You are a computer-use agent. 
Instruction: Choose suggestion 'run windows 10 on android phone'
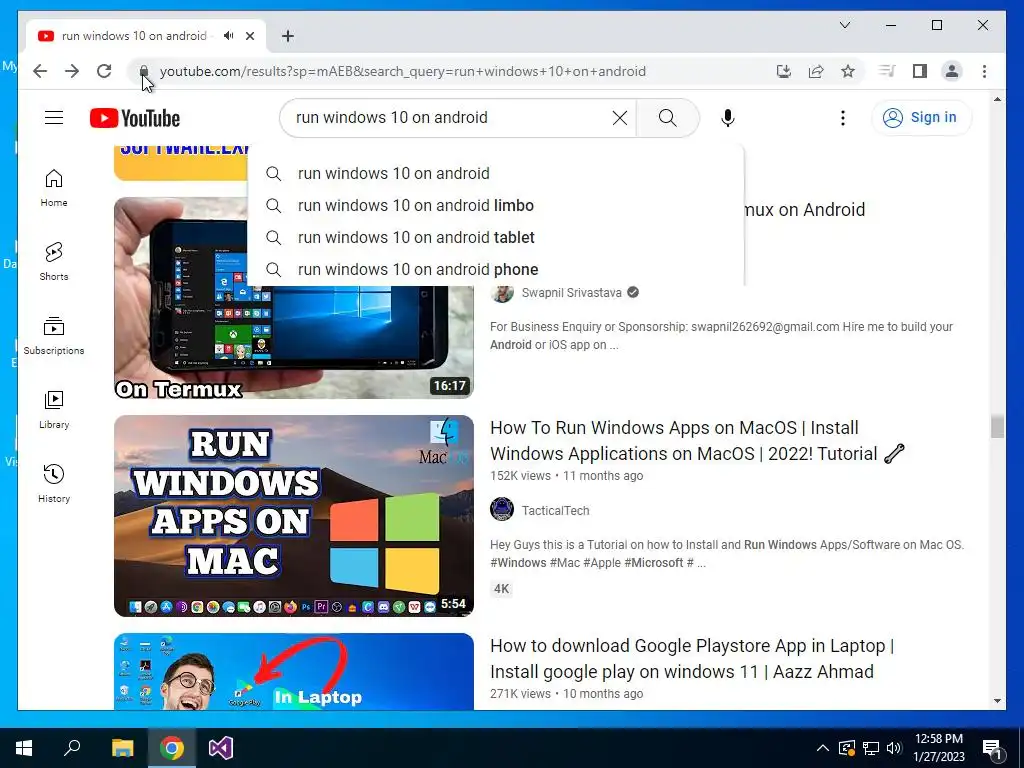coord(496,269)
